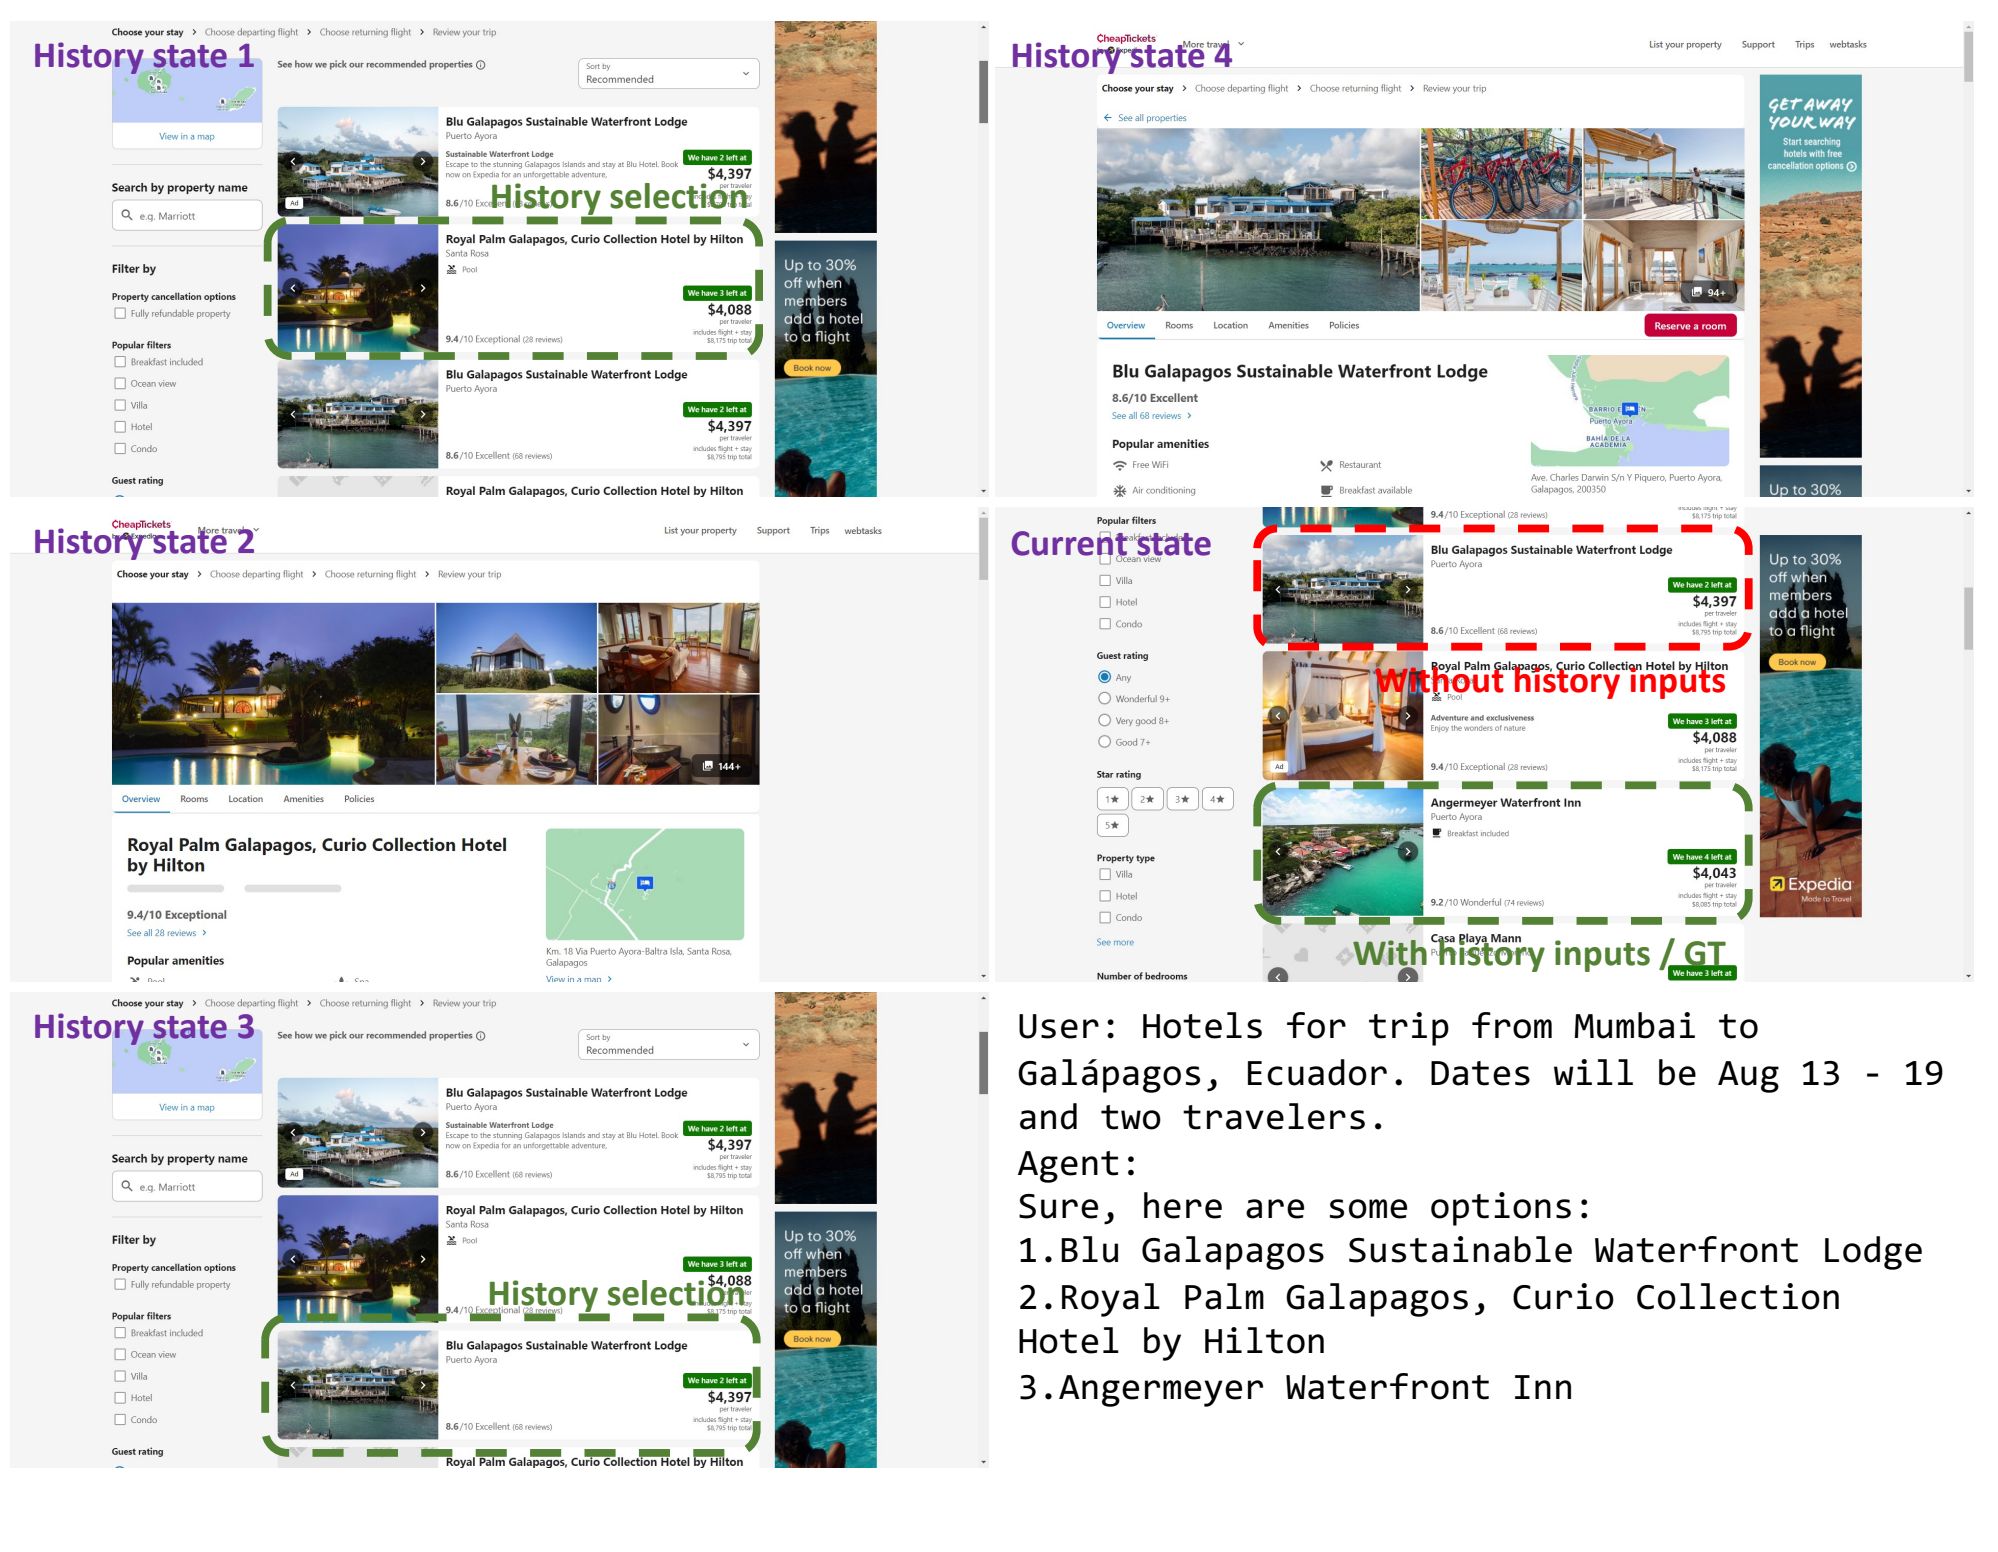Image resolution: width=1998 pixels, height=1552 pixels.
Task: Click the Reserve a room button
Action: [1690, 326]
